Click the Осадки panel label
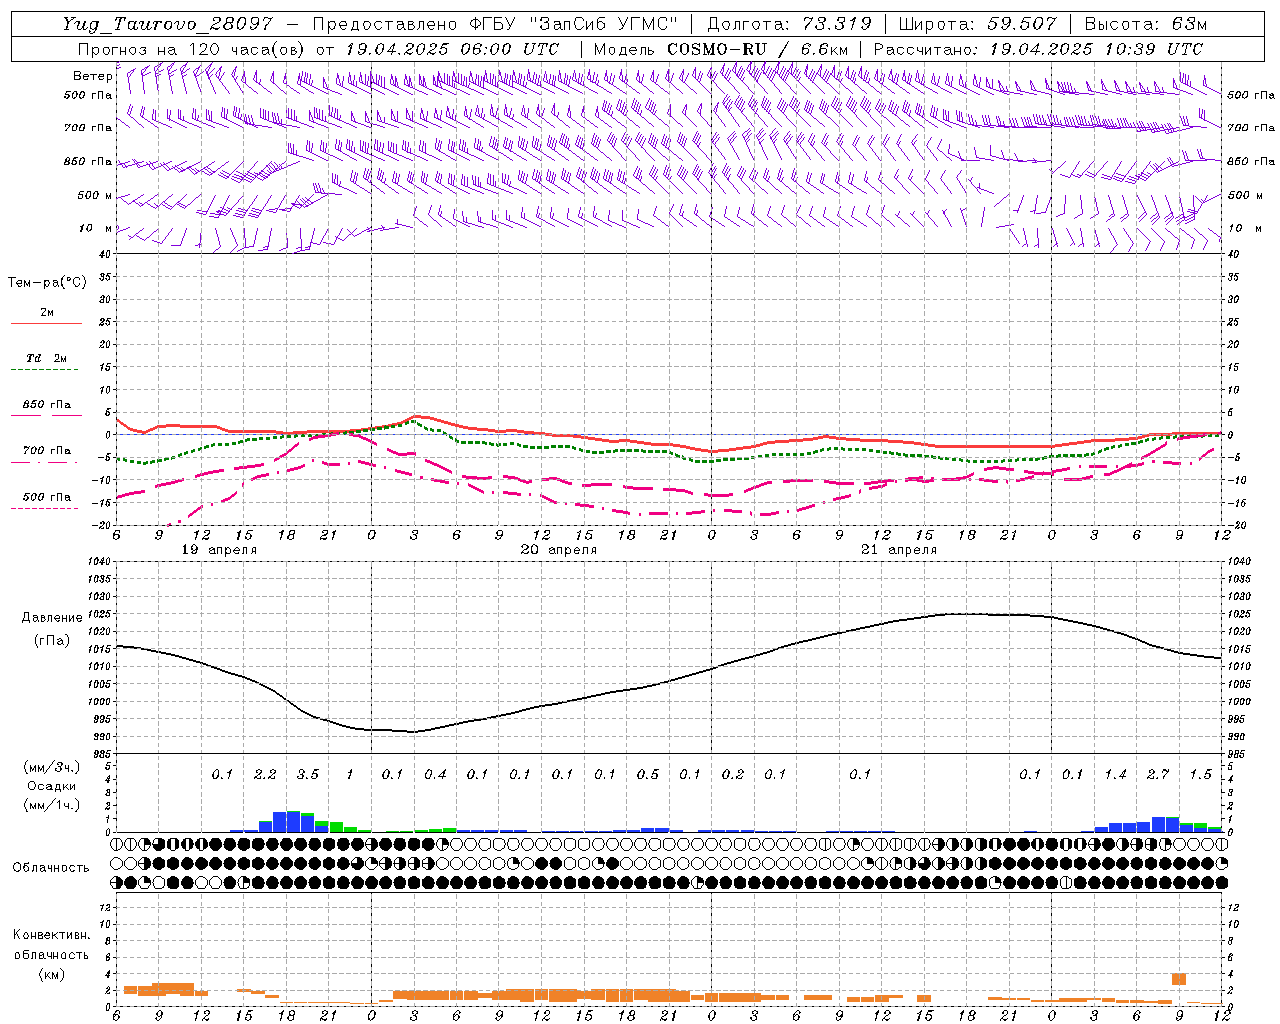Screen dimensions: 1280x1024 [x=51, y=786]
